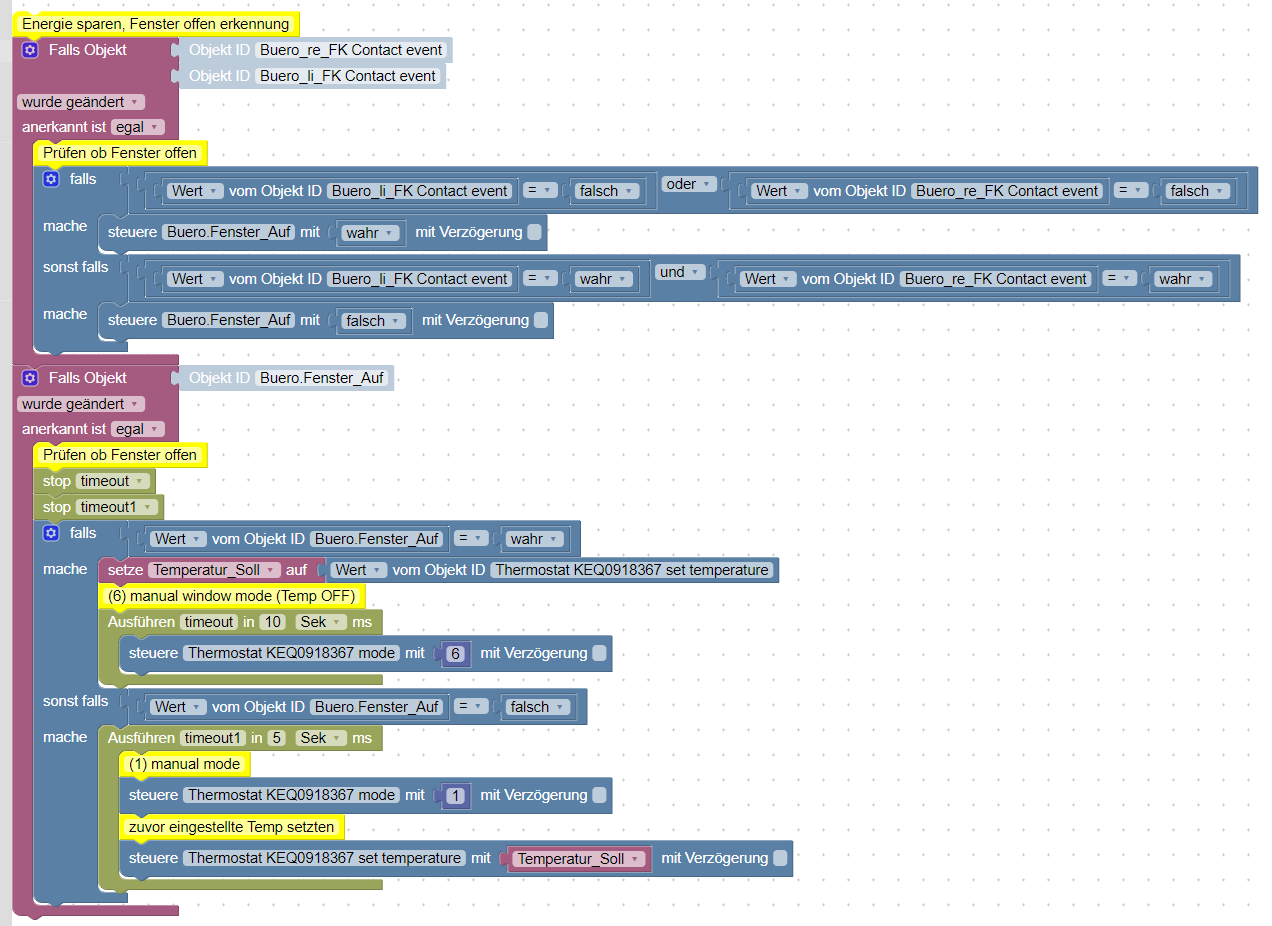Open 'falsch' dropdown compared with Buero.Fenster_Auf
Screen dimensions: 1272x926
point(539,707)
